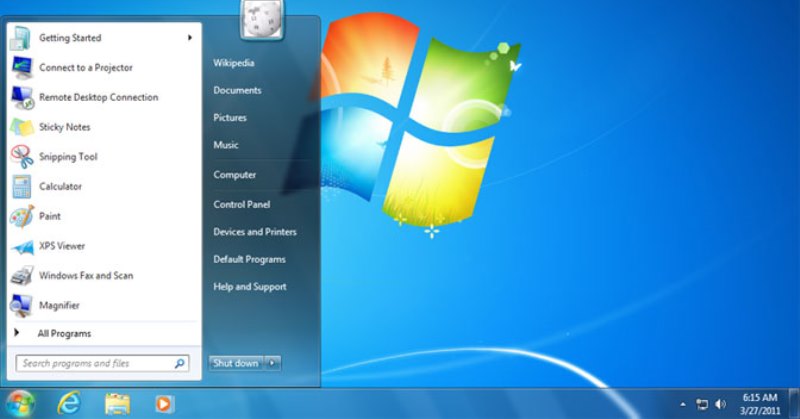Open the Magnifier icon
The image size is (800, 419).
coord(21,305)
